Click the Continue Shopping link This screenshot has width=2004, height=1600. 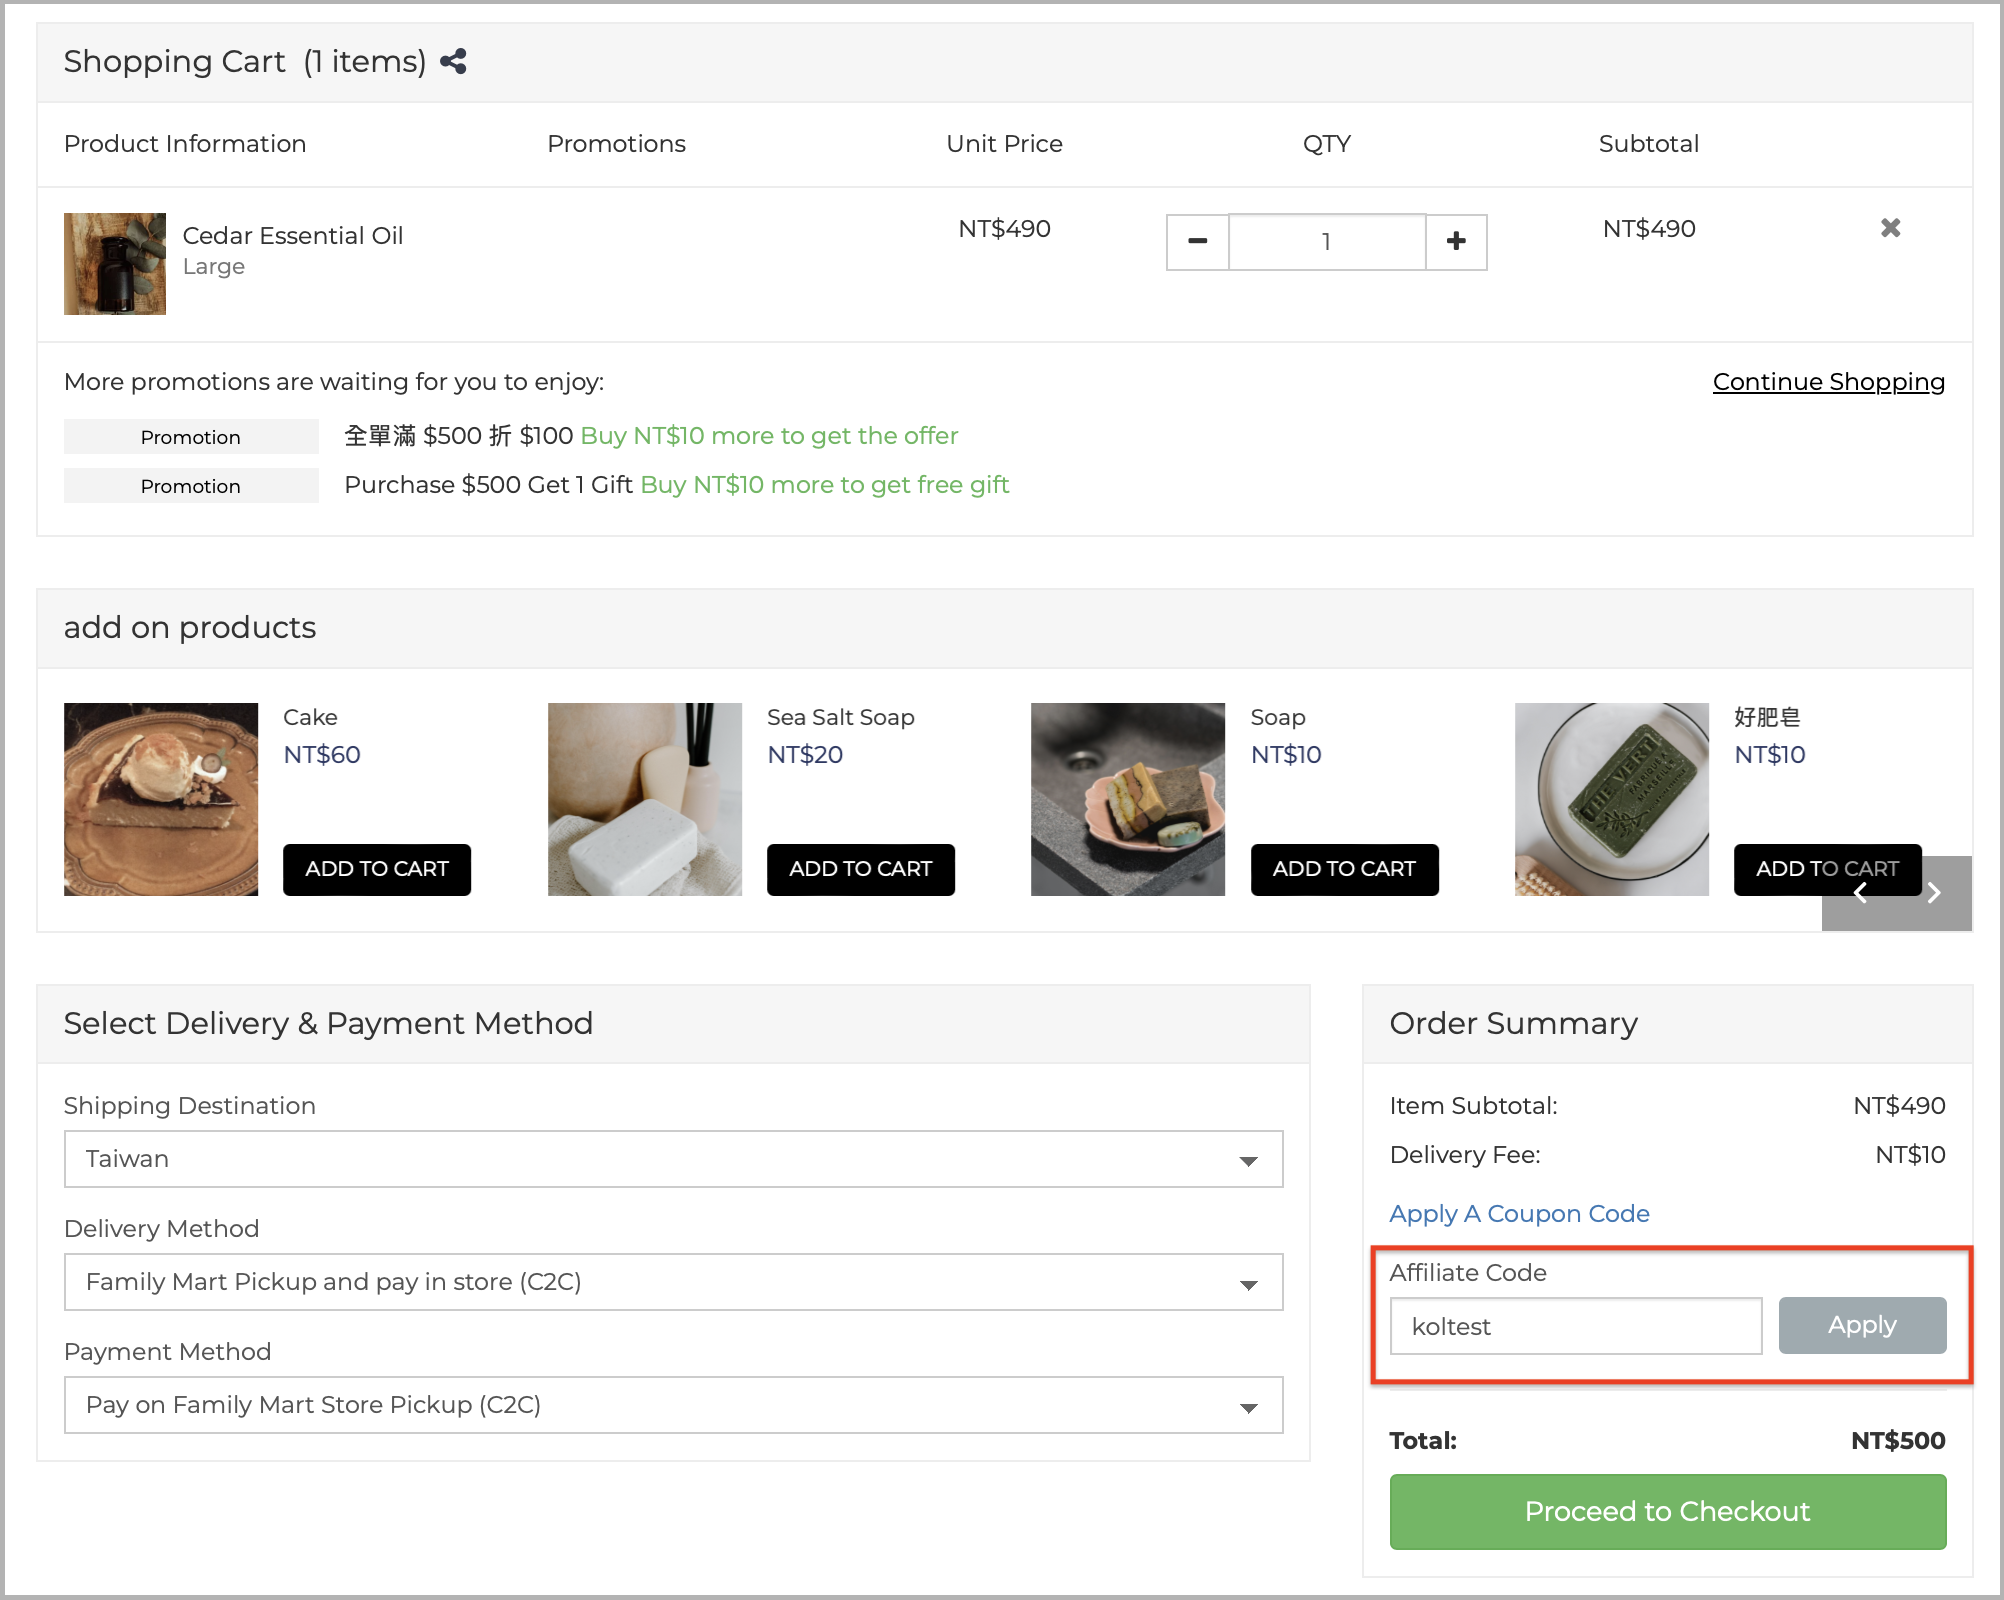pos(1828,381)
